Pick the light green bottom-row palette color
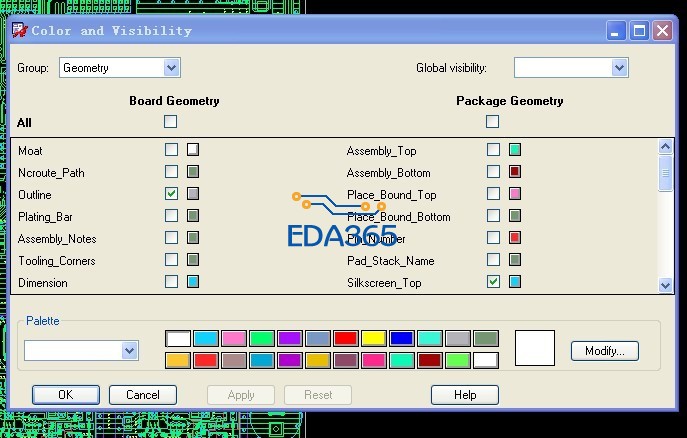 pos(458,360)
